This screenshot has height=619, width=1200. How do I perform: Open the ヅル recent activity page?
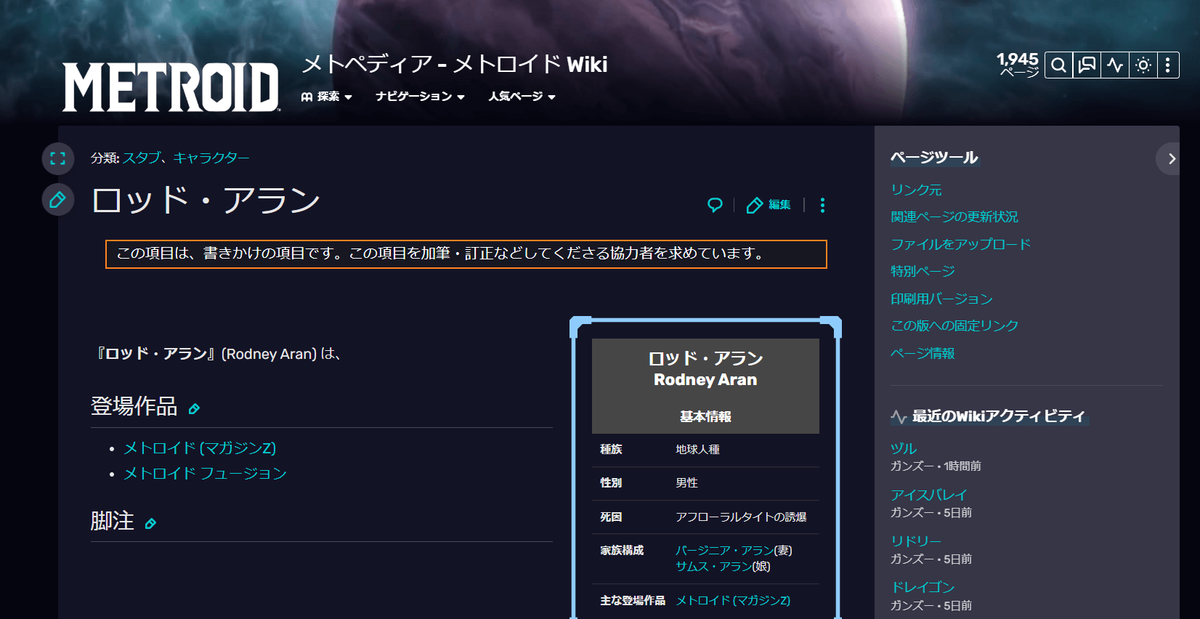[903, 449]
